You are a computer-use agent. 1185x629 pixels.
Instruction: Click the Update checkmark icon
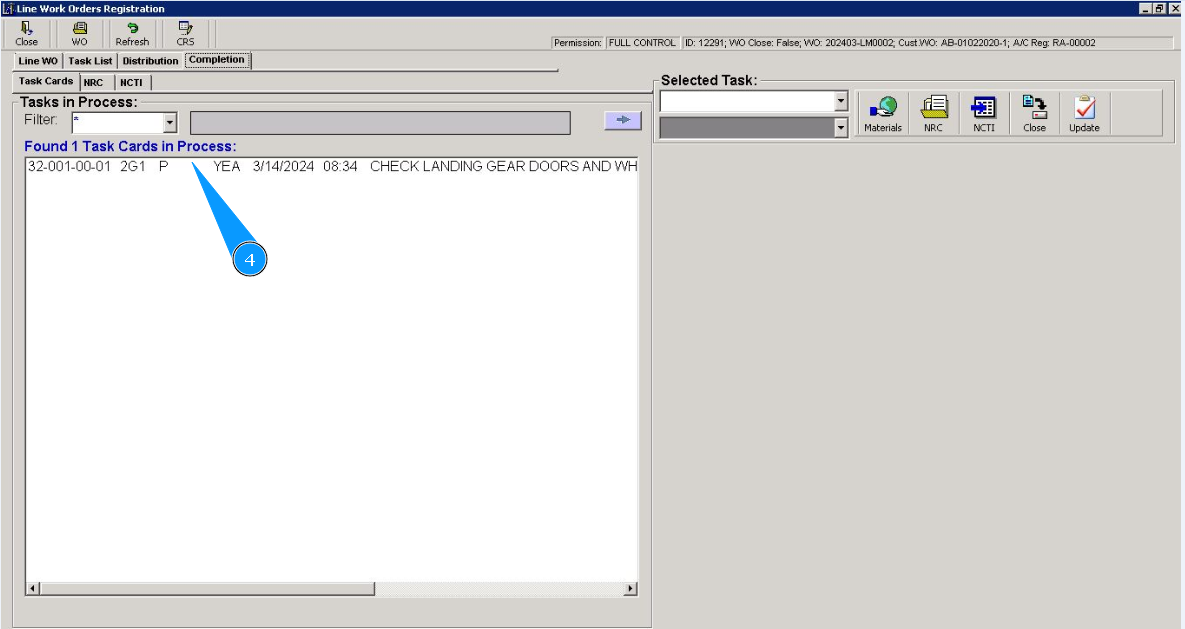point(1084,114)
